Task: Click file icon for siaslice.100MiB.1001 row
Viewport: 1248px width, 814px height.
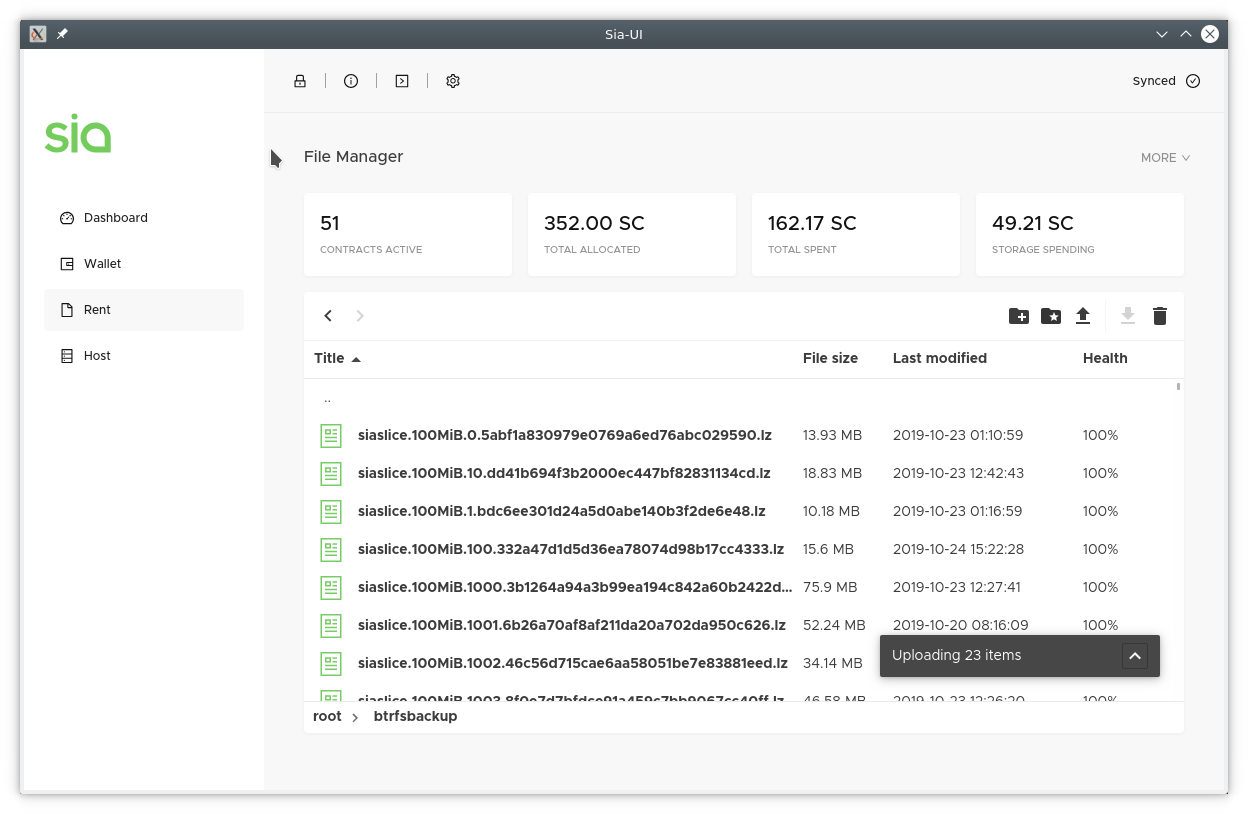Action: coord(331,625)
